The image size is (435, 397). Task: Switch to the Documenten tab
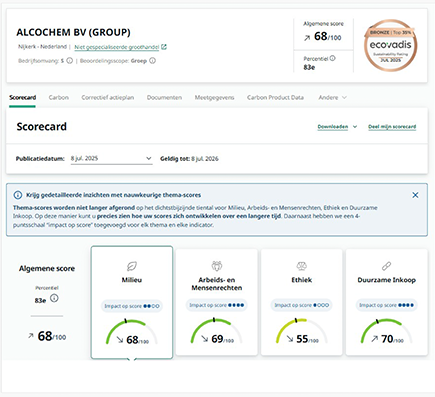tap(164, 98)
